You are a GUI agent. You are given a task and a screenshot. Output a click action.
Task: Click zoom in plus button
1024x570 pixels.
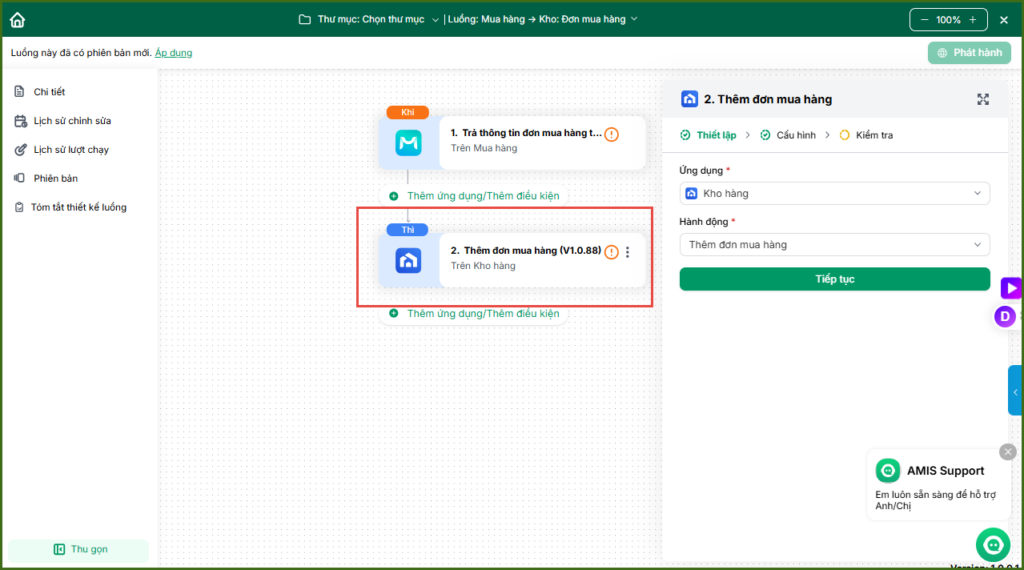tap(973, 20)
